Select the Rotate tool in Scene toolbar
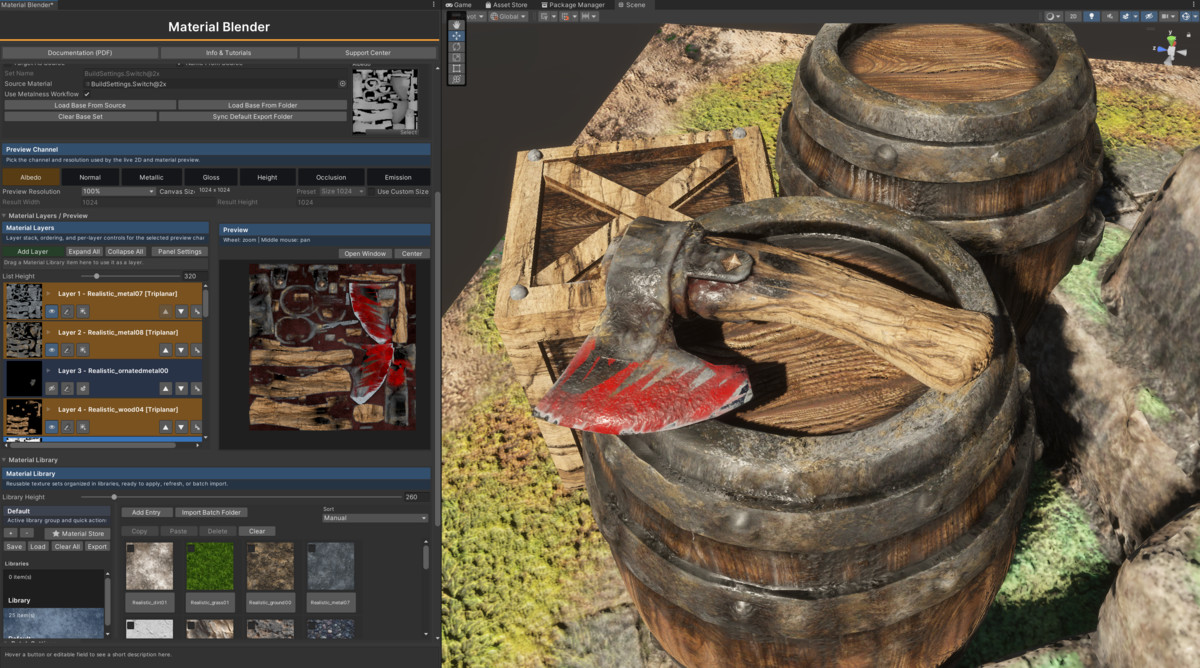Screen dimensions: 1200x668 456,47
